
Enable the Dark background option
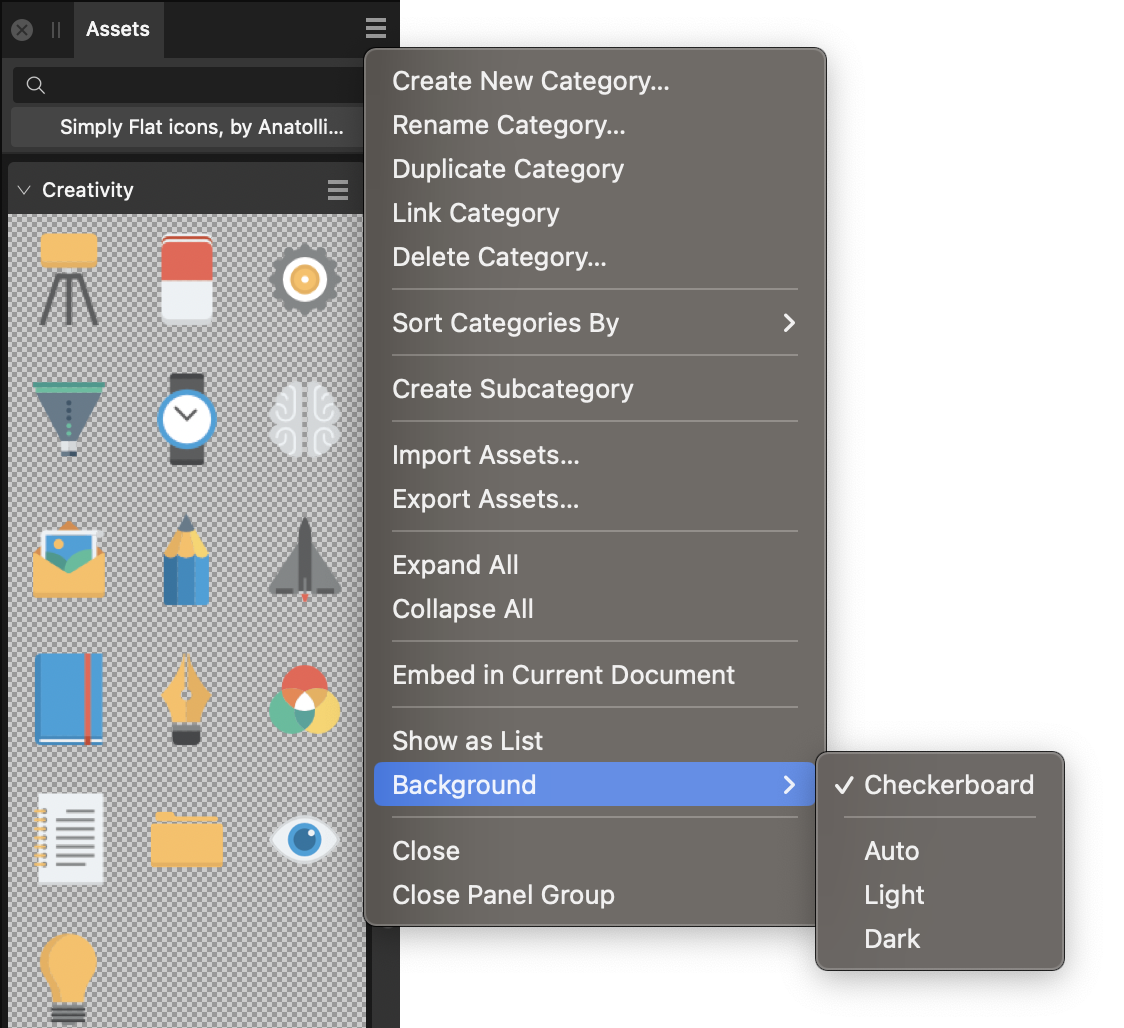(x=892, y=939)
